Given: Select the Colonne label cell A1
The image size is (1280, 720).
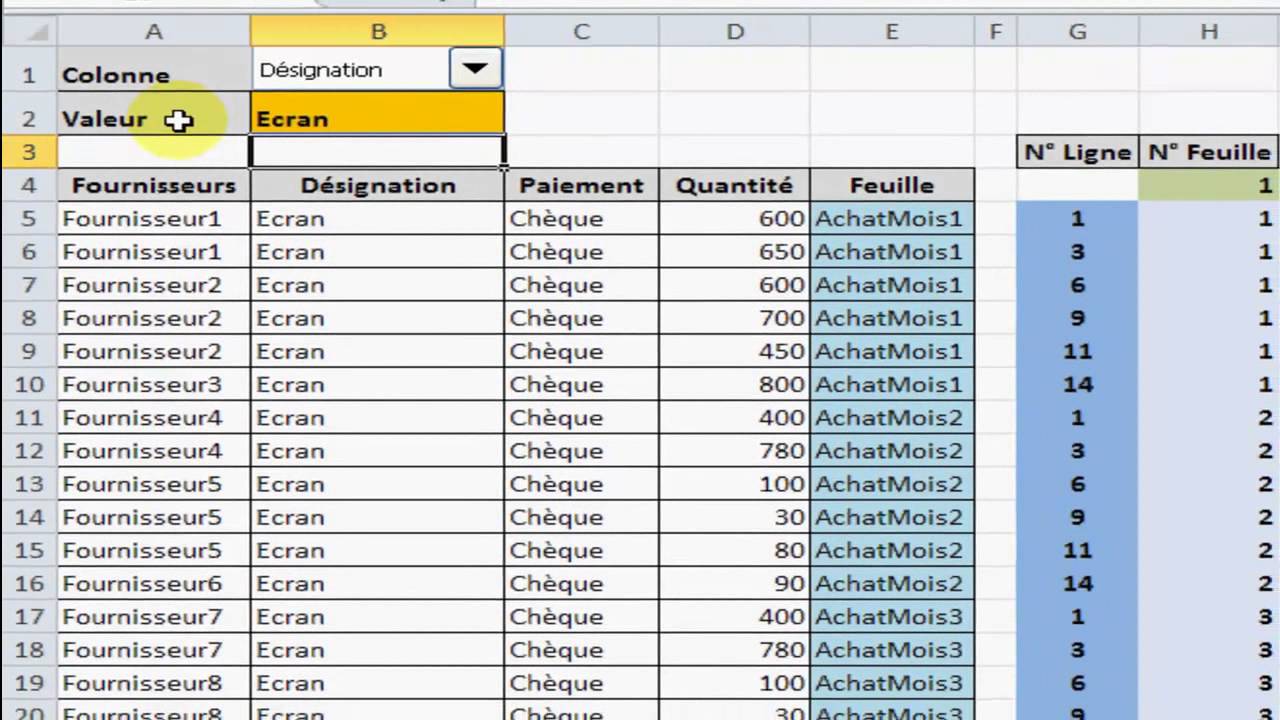Looking at the screenshot, I should tap(154, 69).
